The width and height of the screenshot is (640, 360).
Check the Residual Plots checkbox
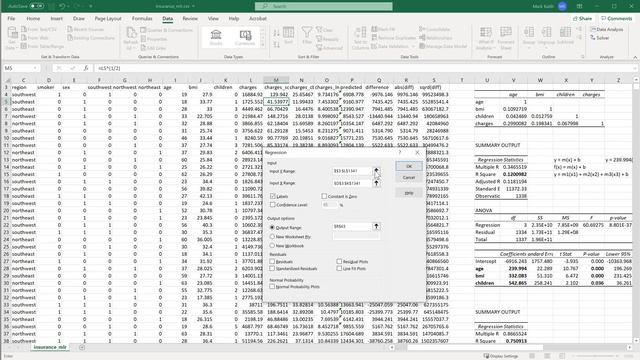(339, 262)
